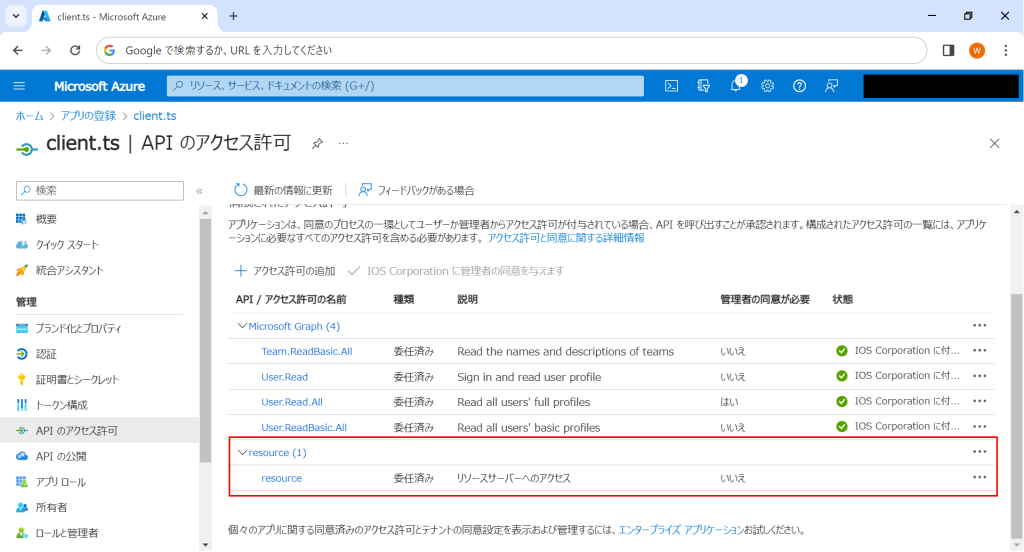Open more options beside the page title
The height and width of the screenshot is (552, 1024).
[344, 144]
